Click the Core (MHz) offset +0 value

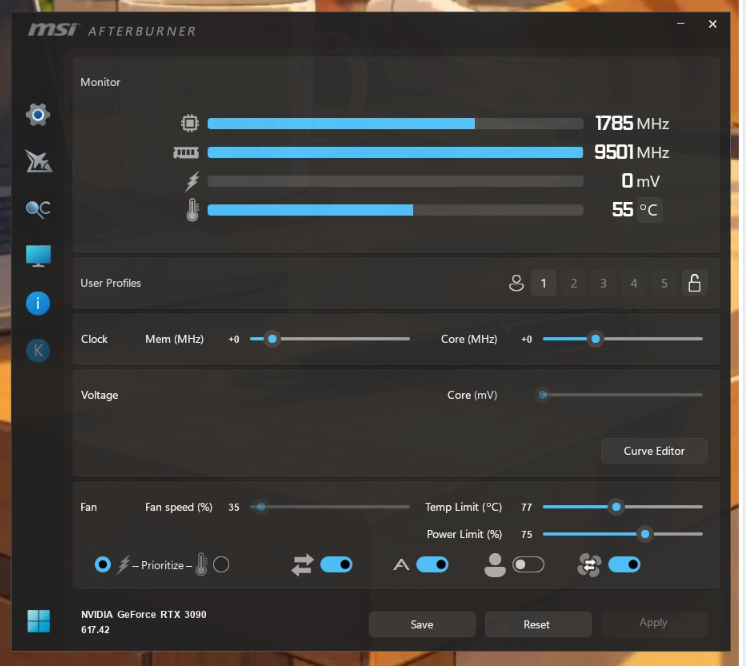tap(526, 339)
